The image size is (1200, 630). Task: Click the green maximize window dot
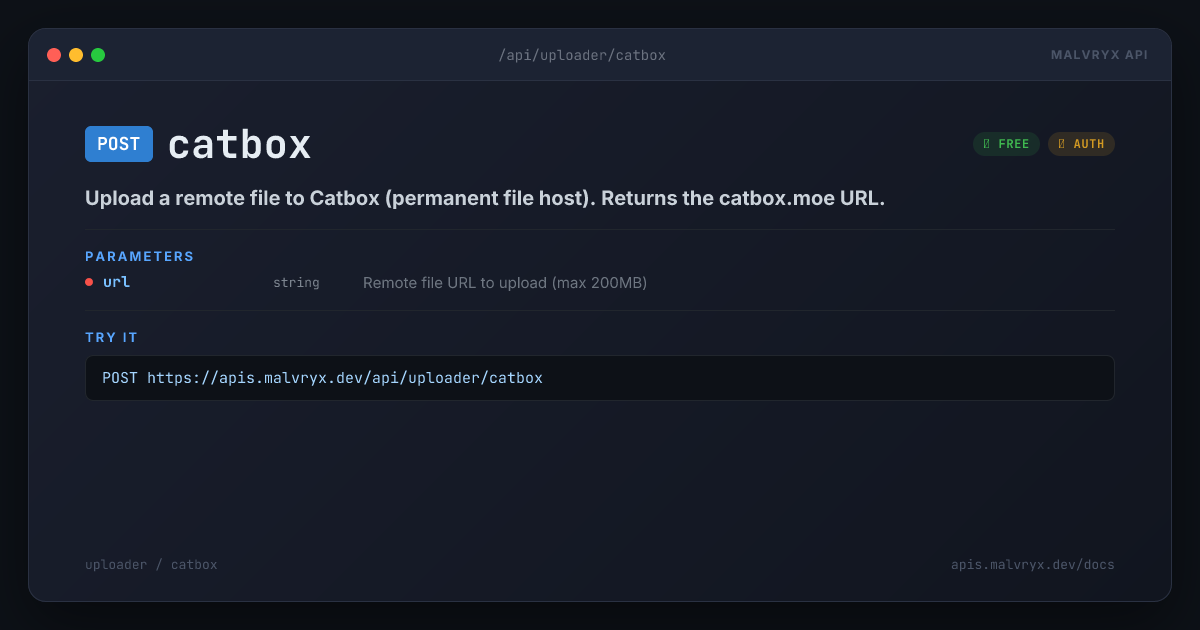[98, 55]
